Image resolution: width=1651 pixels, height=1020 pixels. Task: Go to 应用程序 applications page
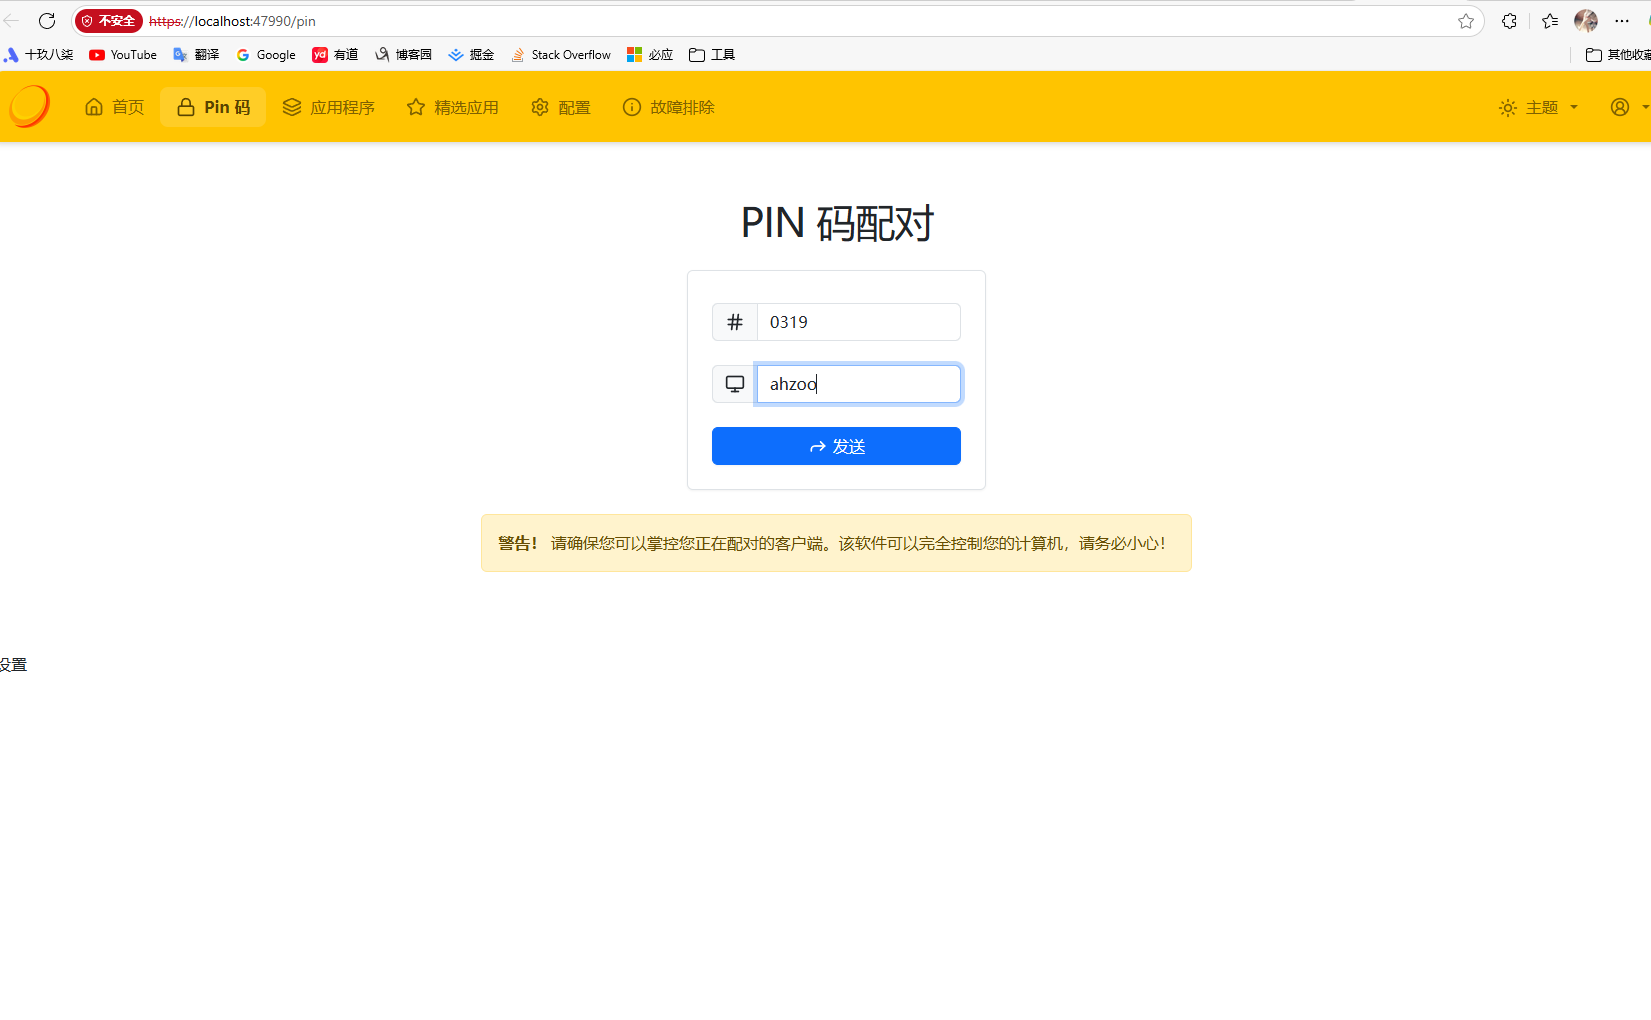(329, 107)
